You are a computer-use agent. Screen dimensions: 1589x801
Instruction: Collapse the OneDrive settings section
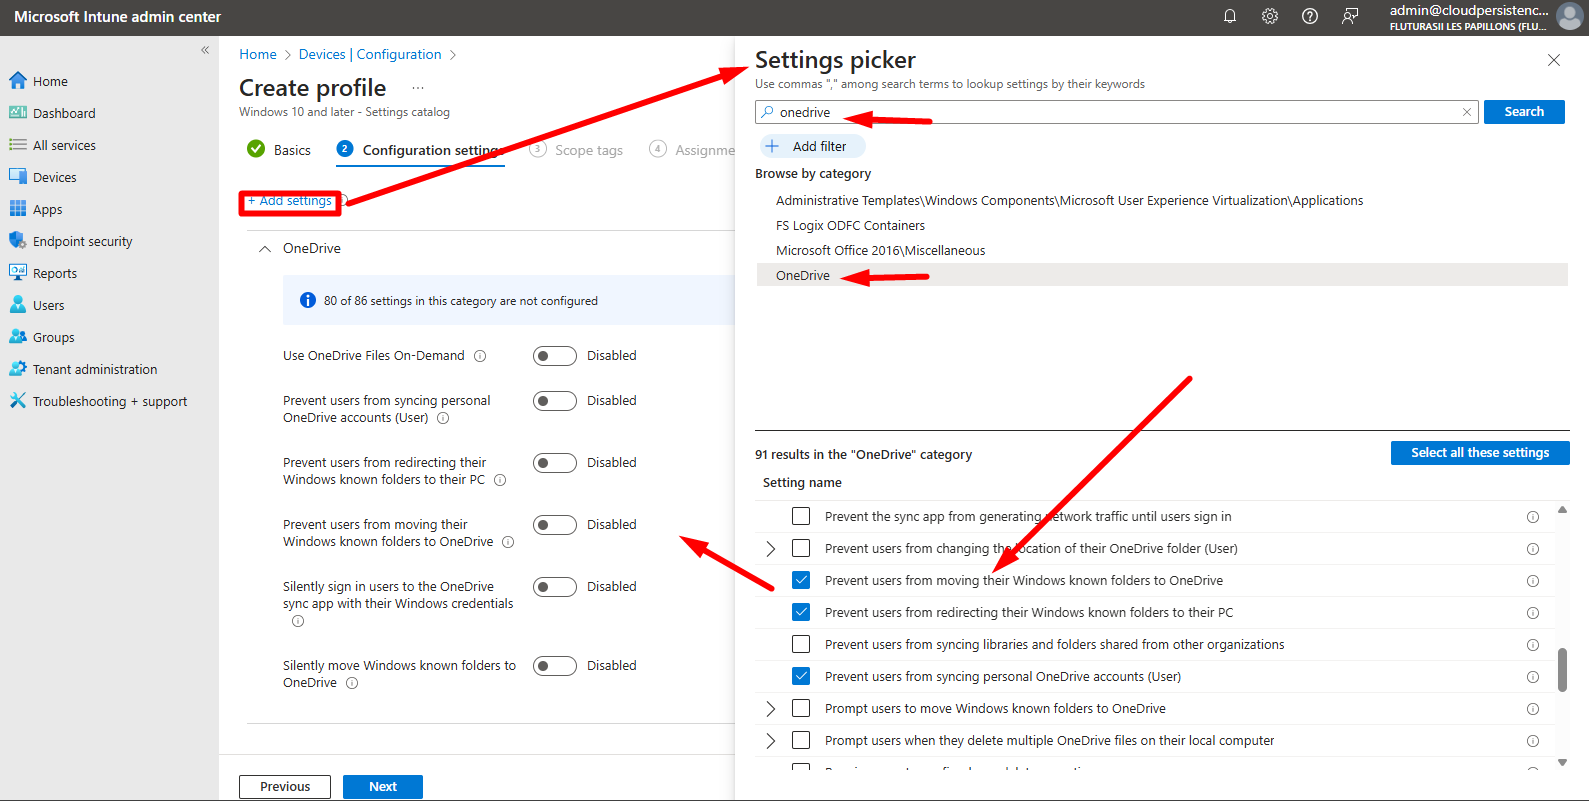265,249
